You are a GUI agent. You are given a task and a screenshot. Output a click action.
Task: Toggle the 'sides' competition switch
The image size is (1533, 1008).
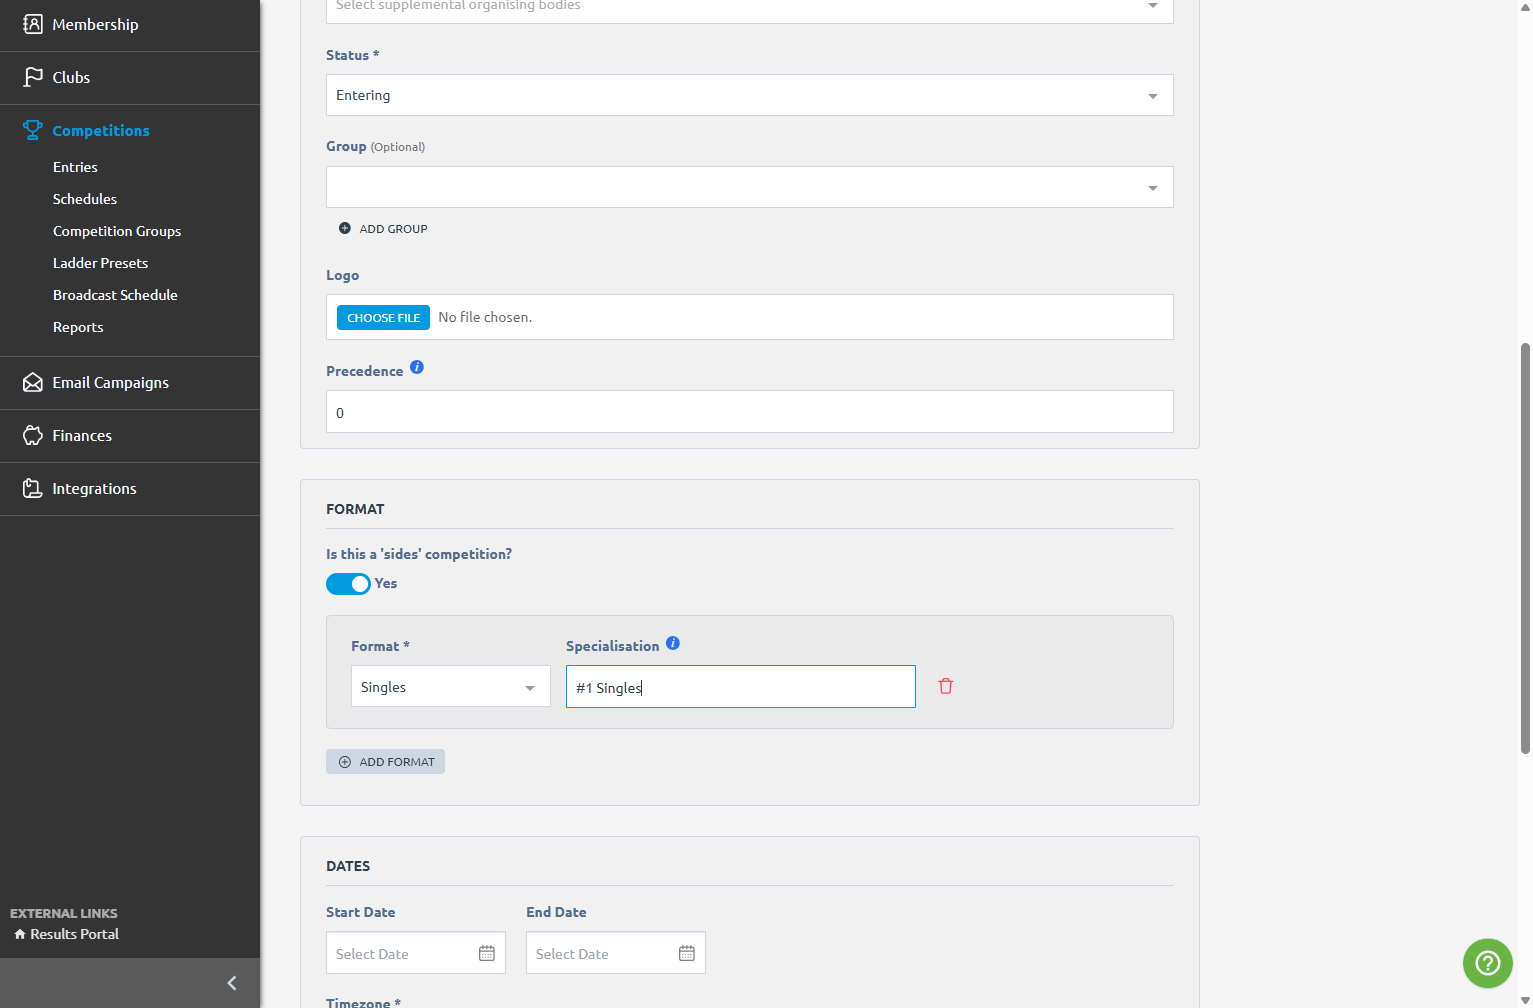[348, 584]
